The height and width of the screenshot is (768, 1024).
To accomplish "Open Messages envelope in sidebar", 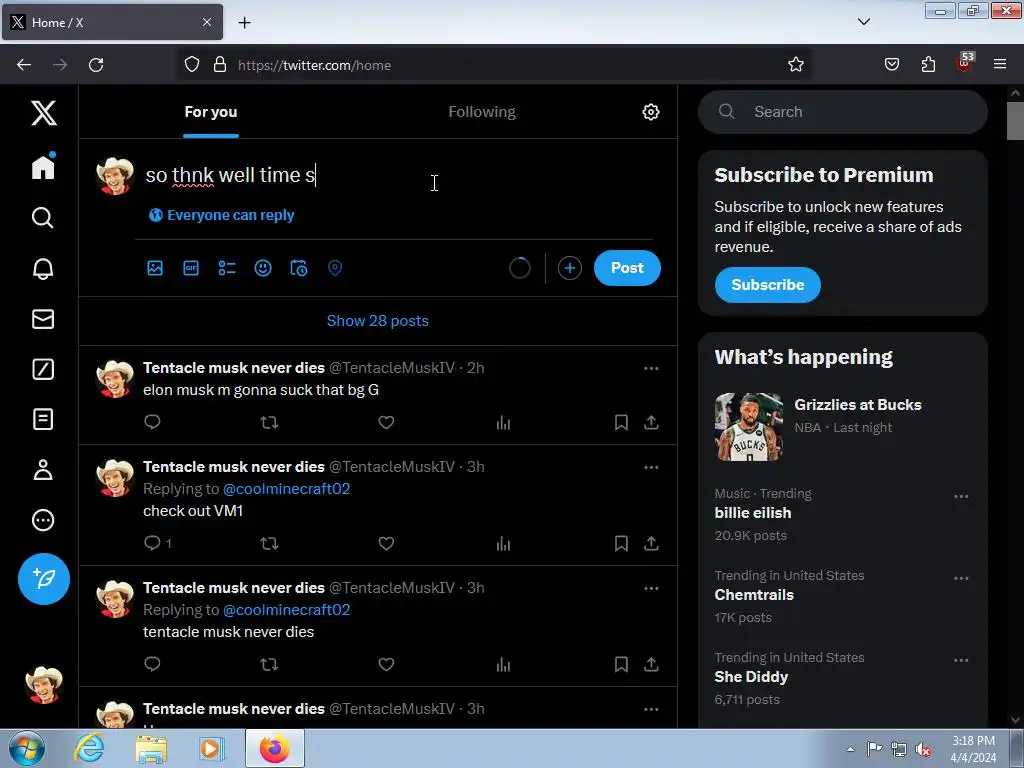I will [x=43, y=319].
